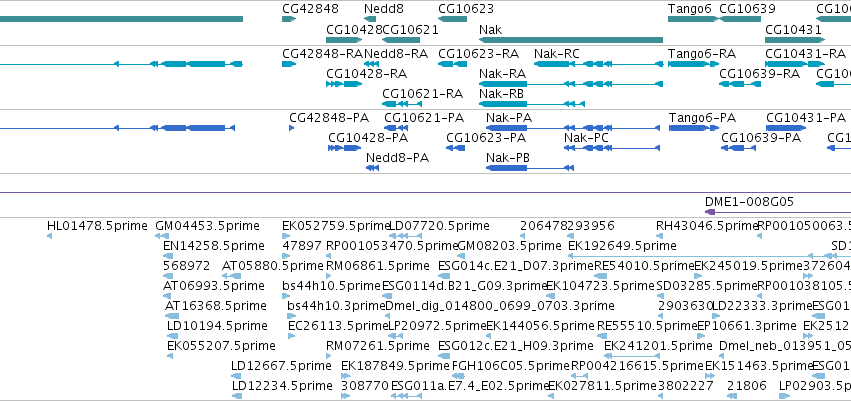The width and height of the screenshot is (851, 401).
Task: Click the GM08203.5prime EST
Action: (x=461, y=256)
